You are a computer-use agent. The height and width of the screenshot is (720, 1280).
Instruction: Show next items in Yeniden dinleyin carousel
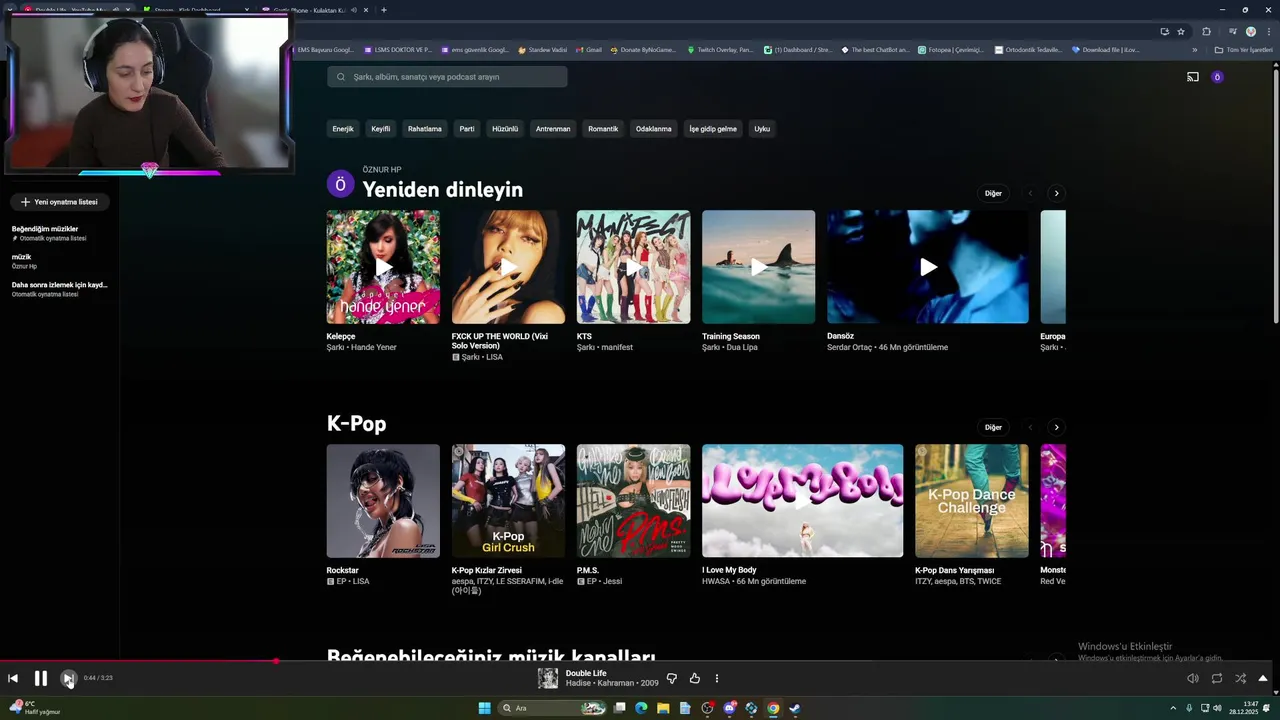[1056, 193]
